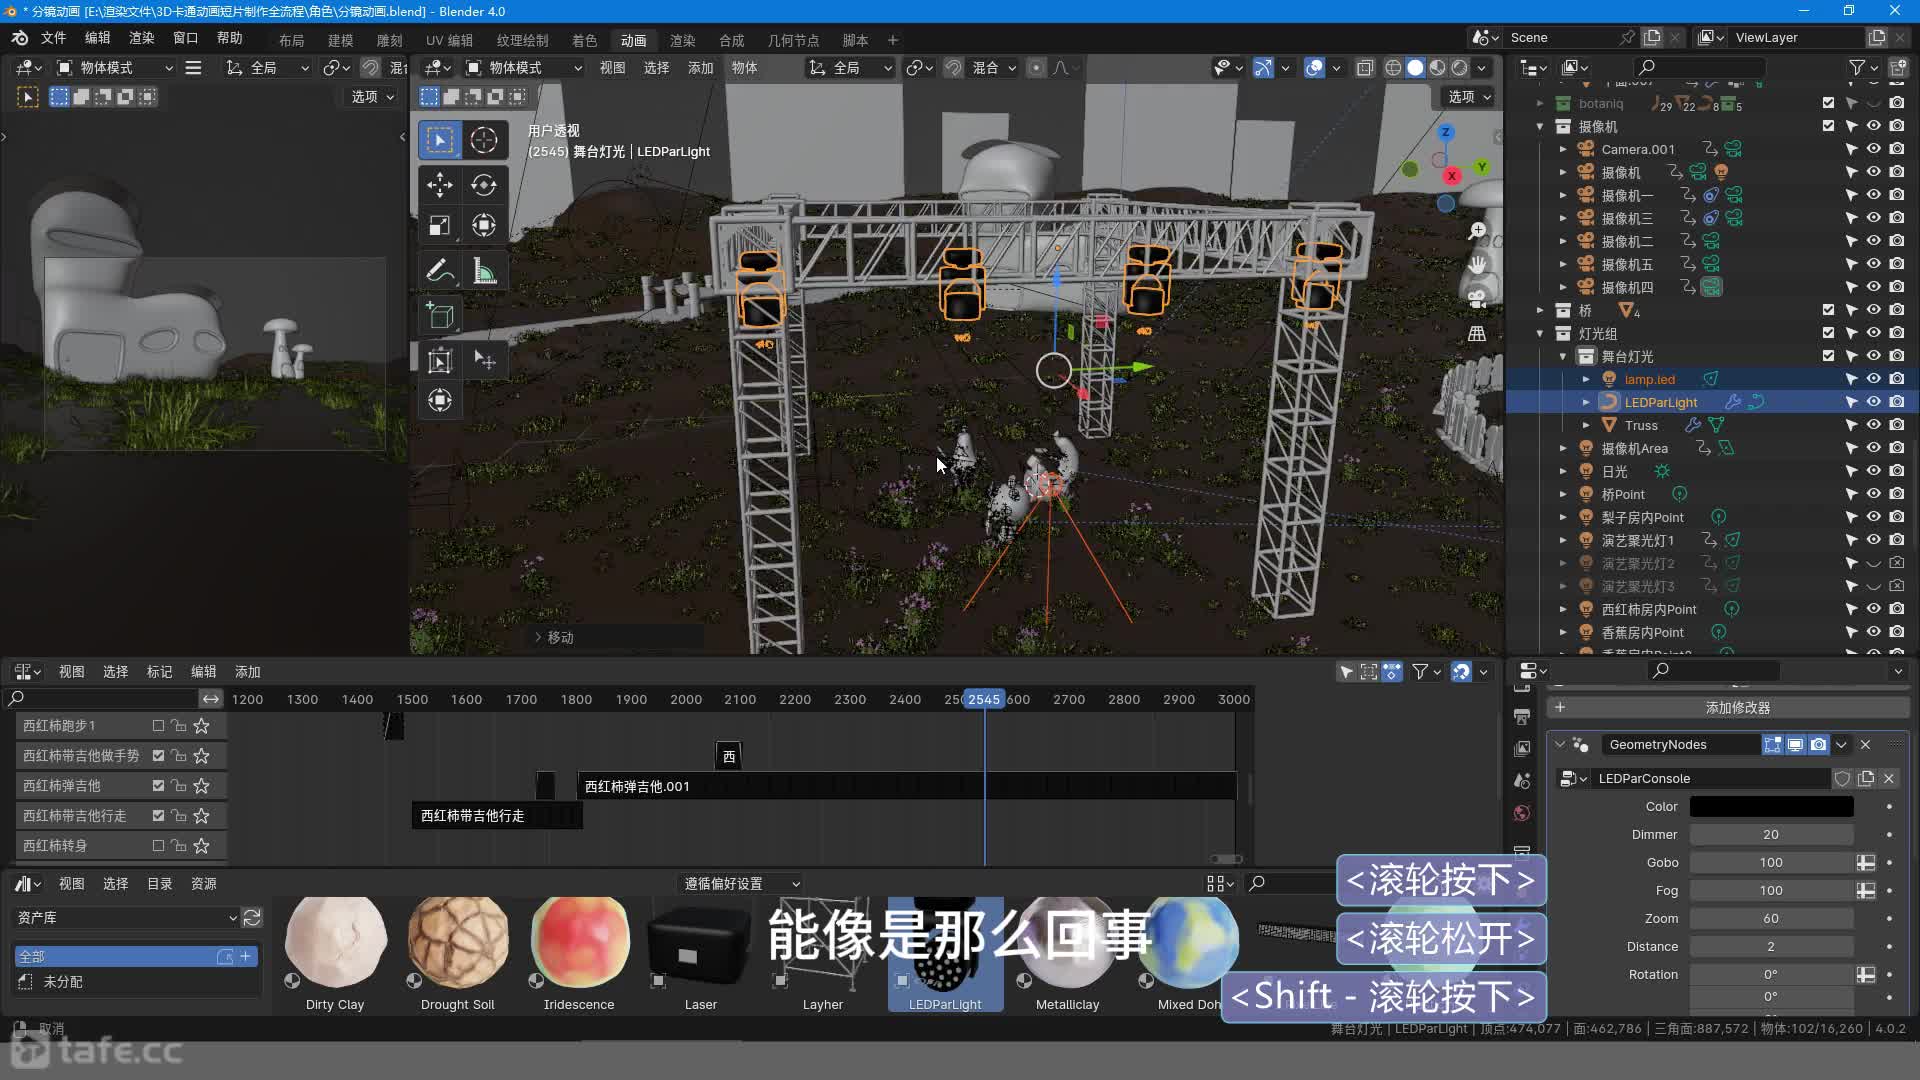Switch to rendered viewport shading
The image size is (1920, 1080).
click(x=1459, y=68)
